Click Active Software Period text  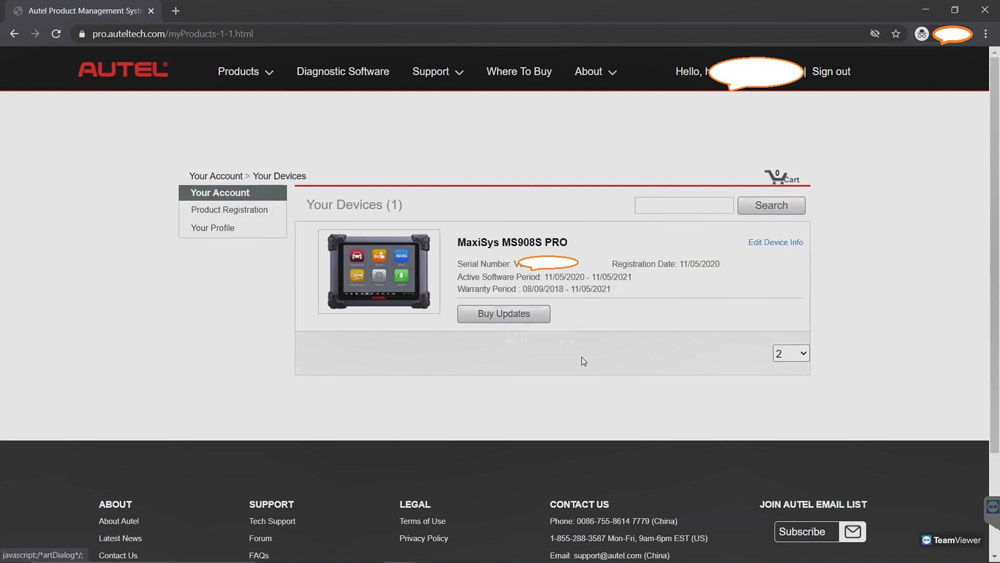(x=544, y=277)
